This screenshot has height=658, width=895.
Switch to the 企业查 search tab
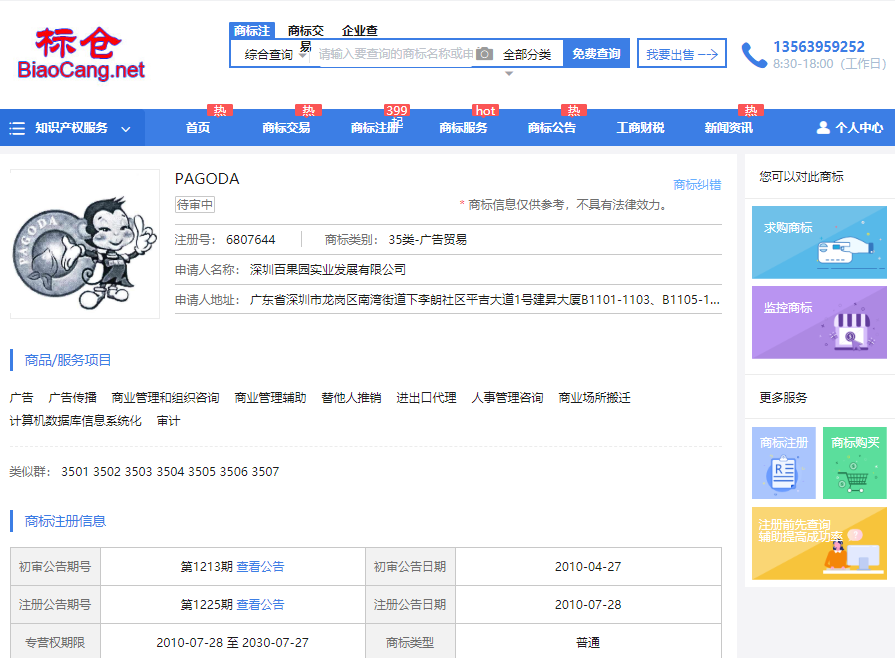point(360,31)
